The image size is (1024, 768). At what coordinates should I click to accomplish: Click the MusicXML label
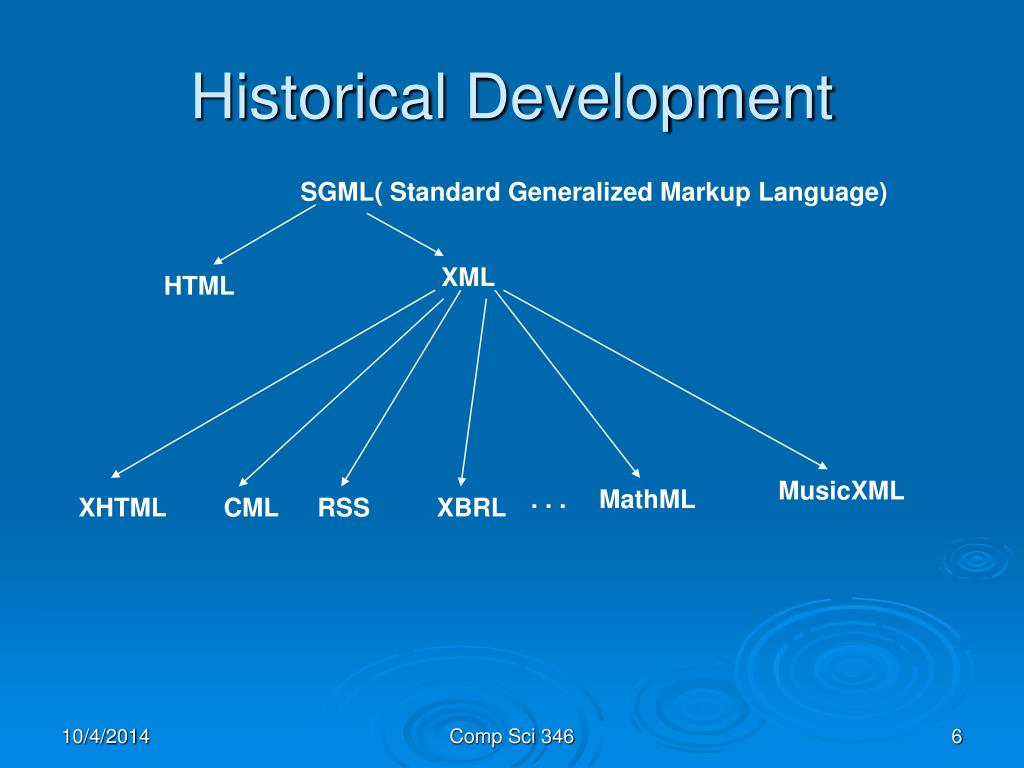(841, 490)
